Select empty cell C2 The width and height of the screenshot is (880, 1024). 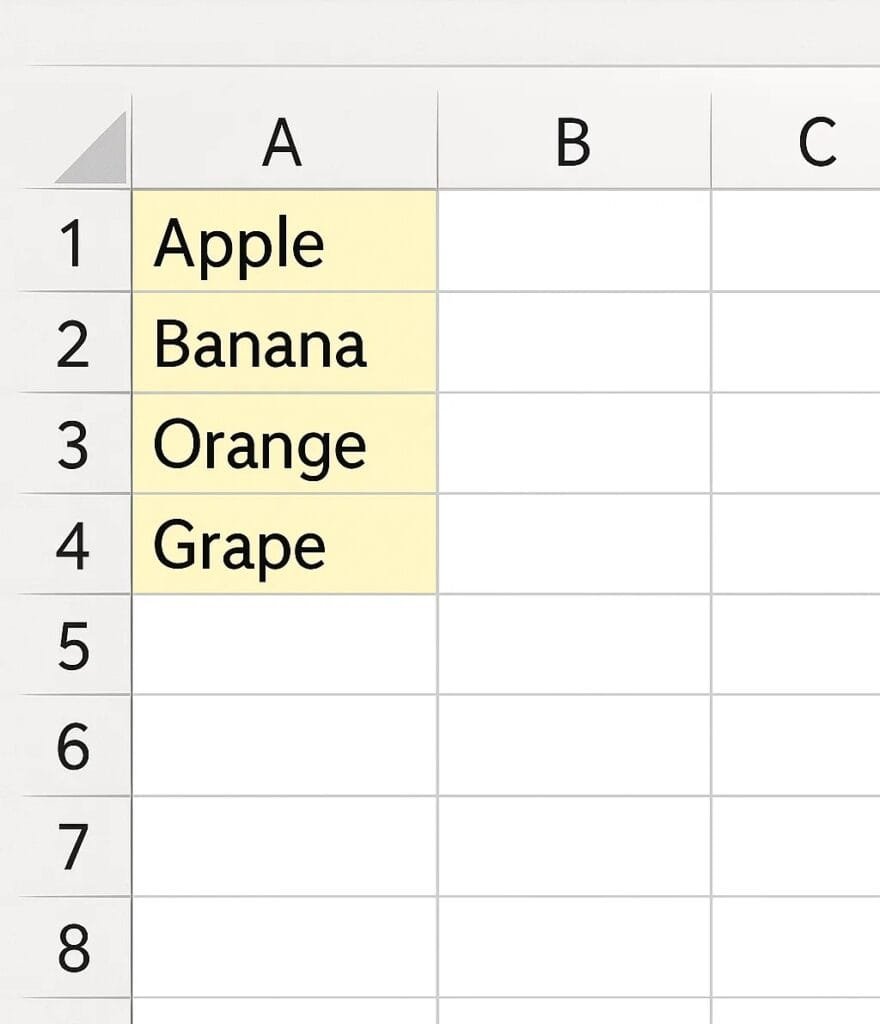pos(796,342)
